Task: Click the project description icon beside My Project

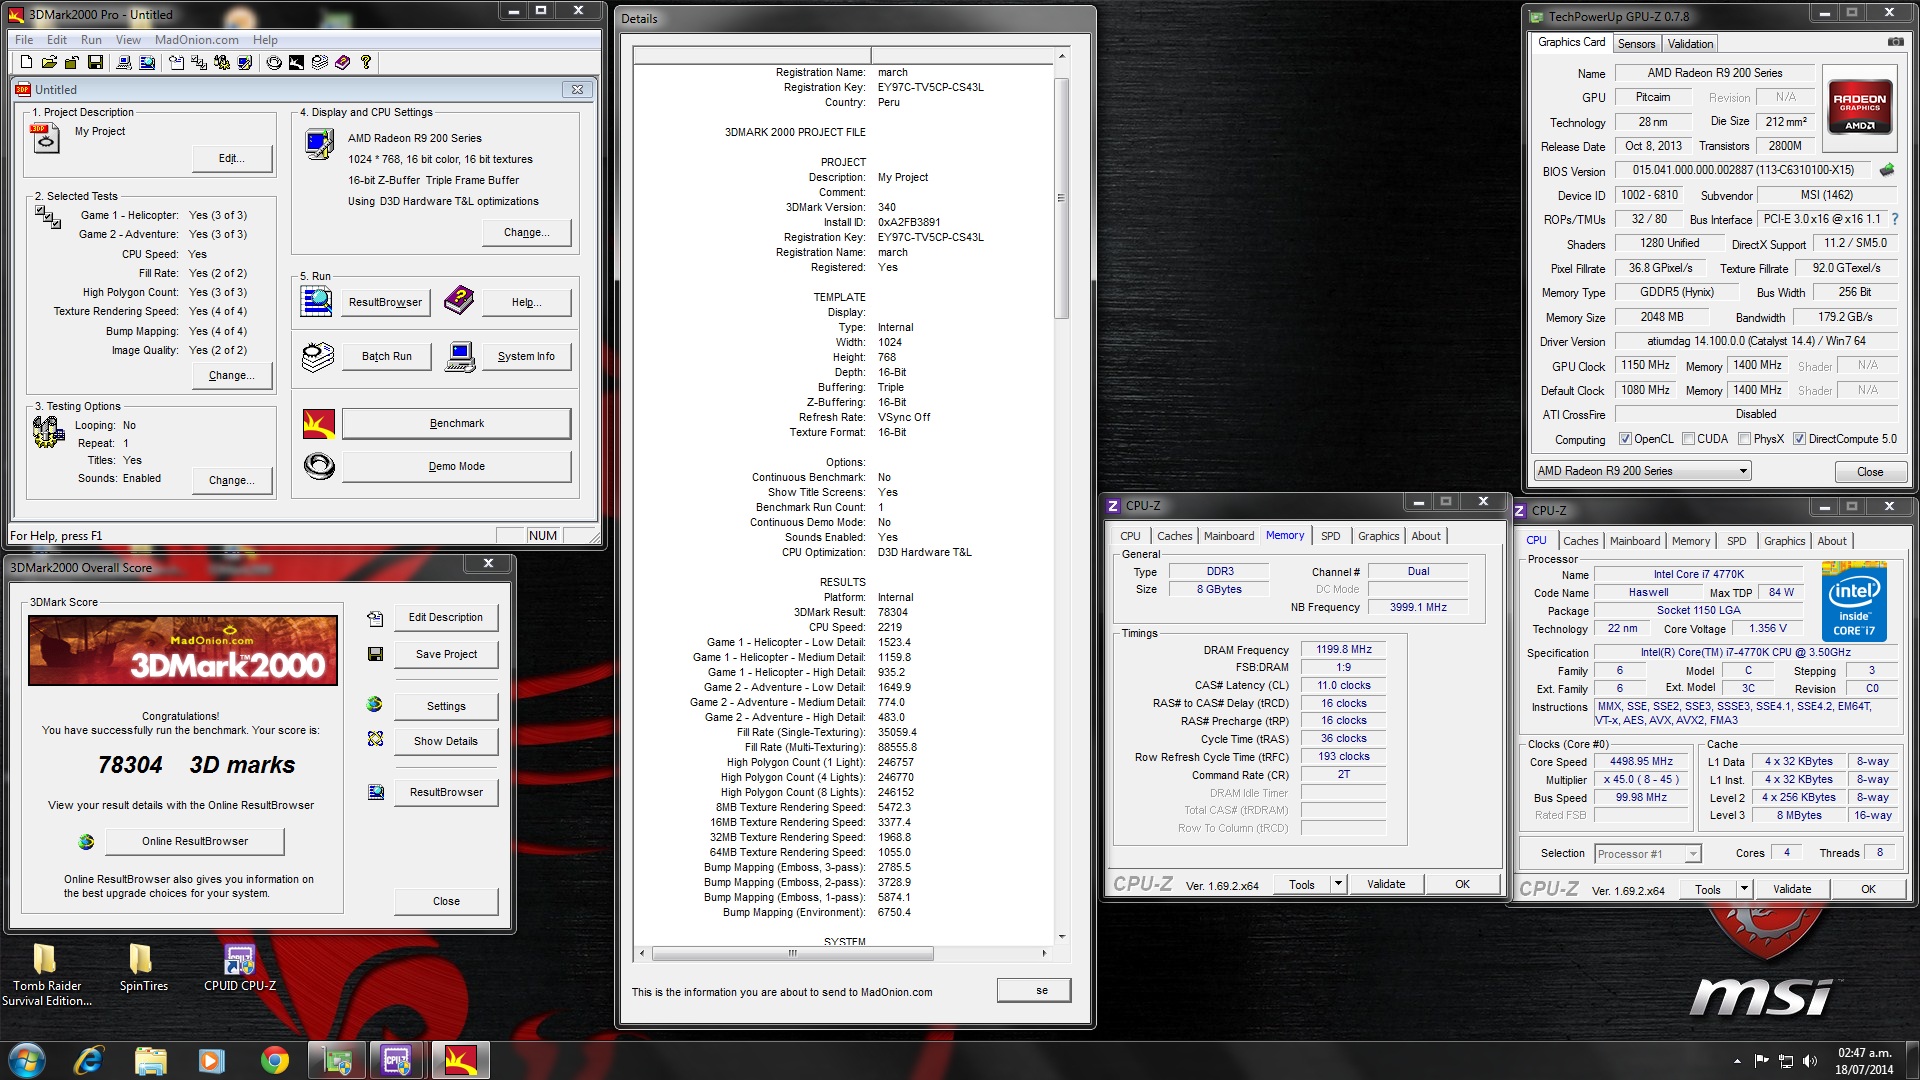Action: point(45,138)
